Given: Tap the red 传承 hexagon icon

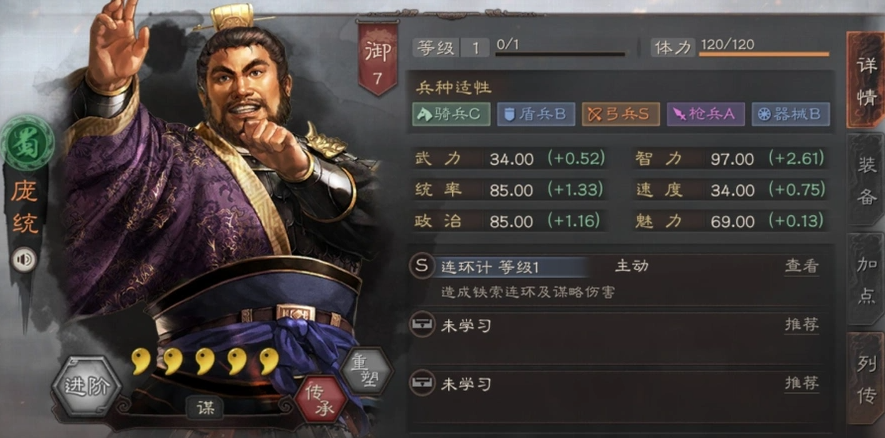Looking at the screenshot, I should [321, 398].
